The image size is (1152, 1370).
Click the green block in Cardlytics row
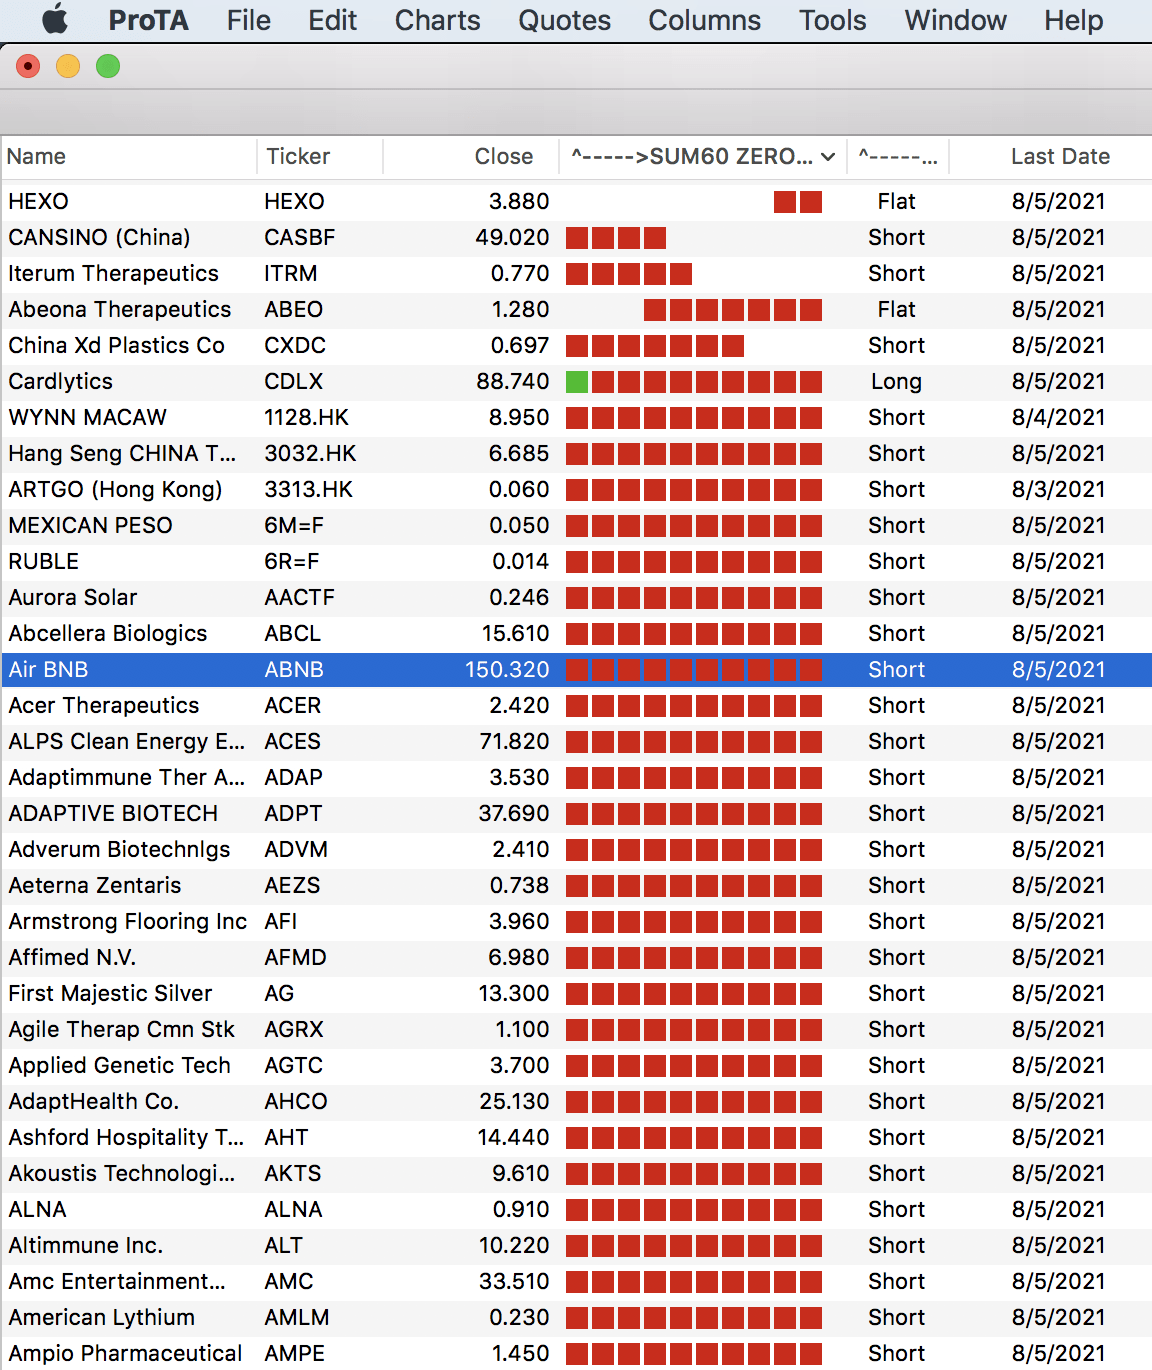pos(577,382)
